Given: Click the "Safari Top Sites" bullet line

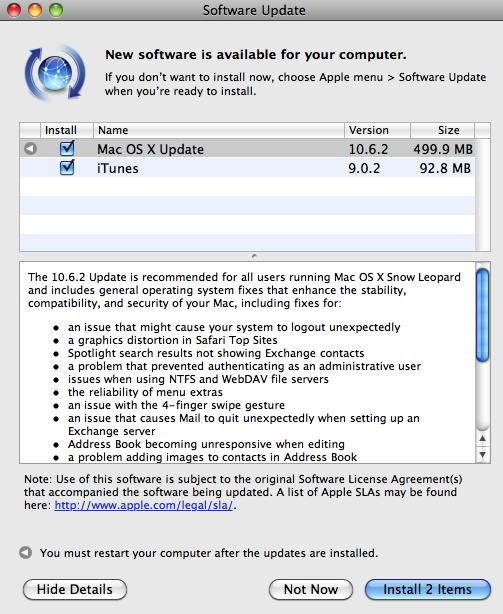Looking at the screenshot, I should point(173,340).
